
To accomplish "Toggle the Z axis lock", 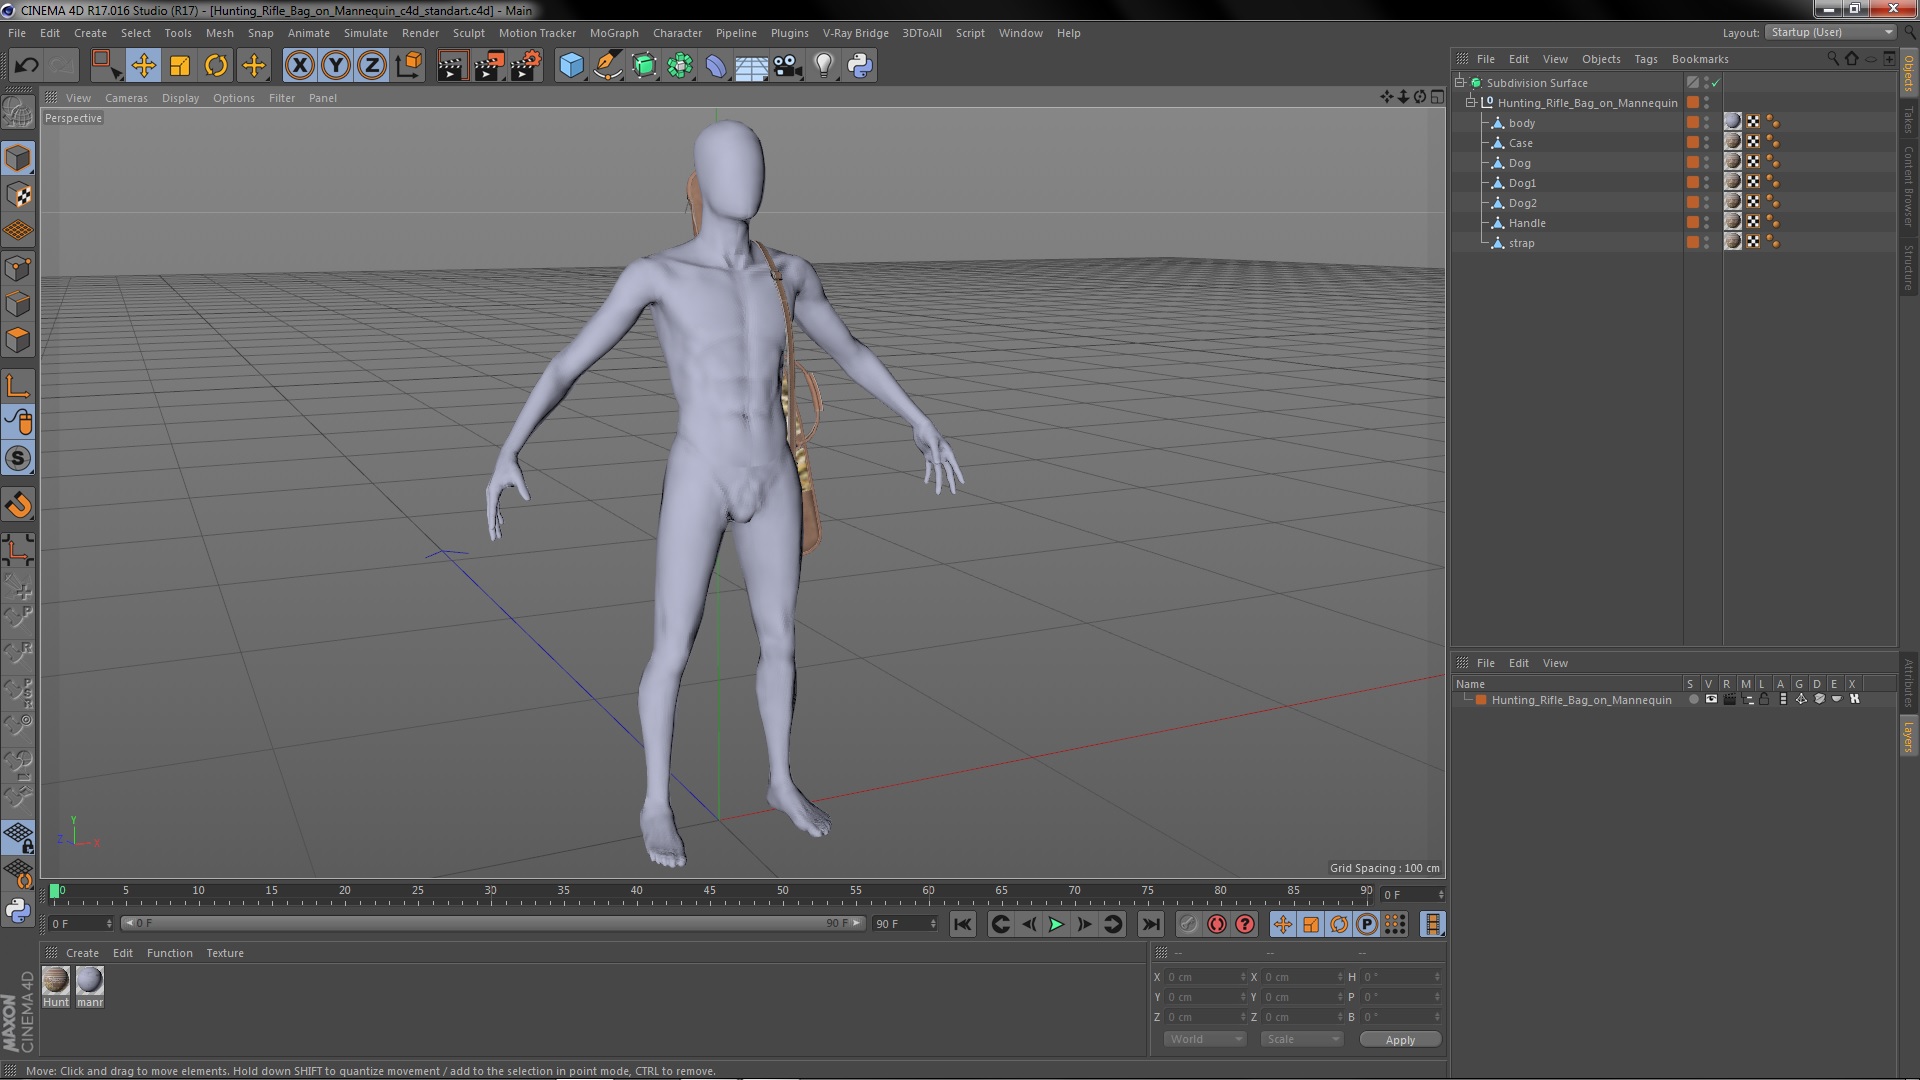I will [372, 66].
